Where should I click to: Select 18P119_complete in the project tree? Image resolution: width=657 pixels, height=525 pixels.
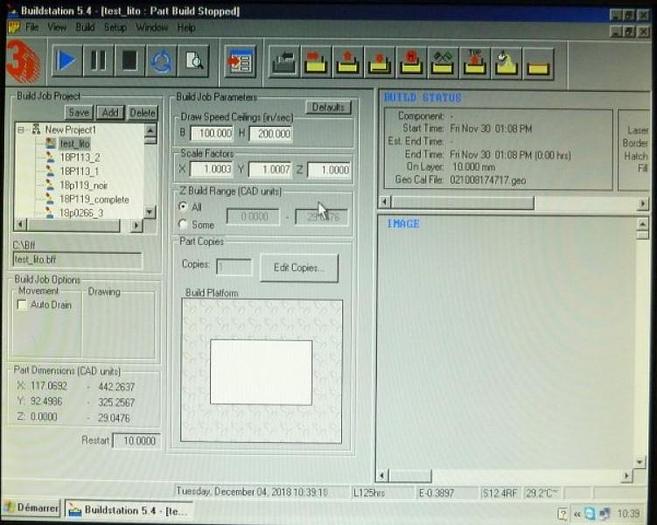pyautogui.click(x=94, y=199)
